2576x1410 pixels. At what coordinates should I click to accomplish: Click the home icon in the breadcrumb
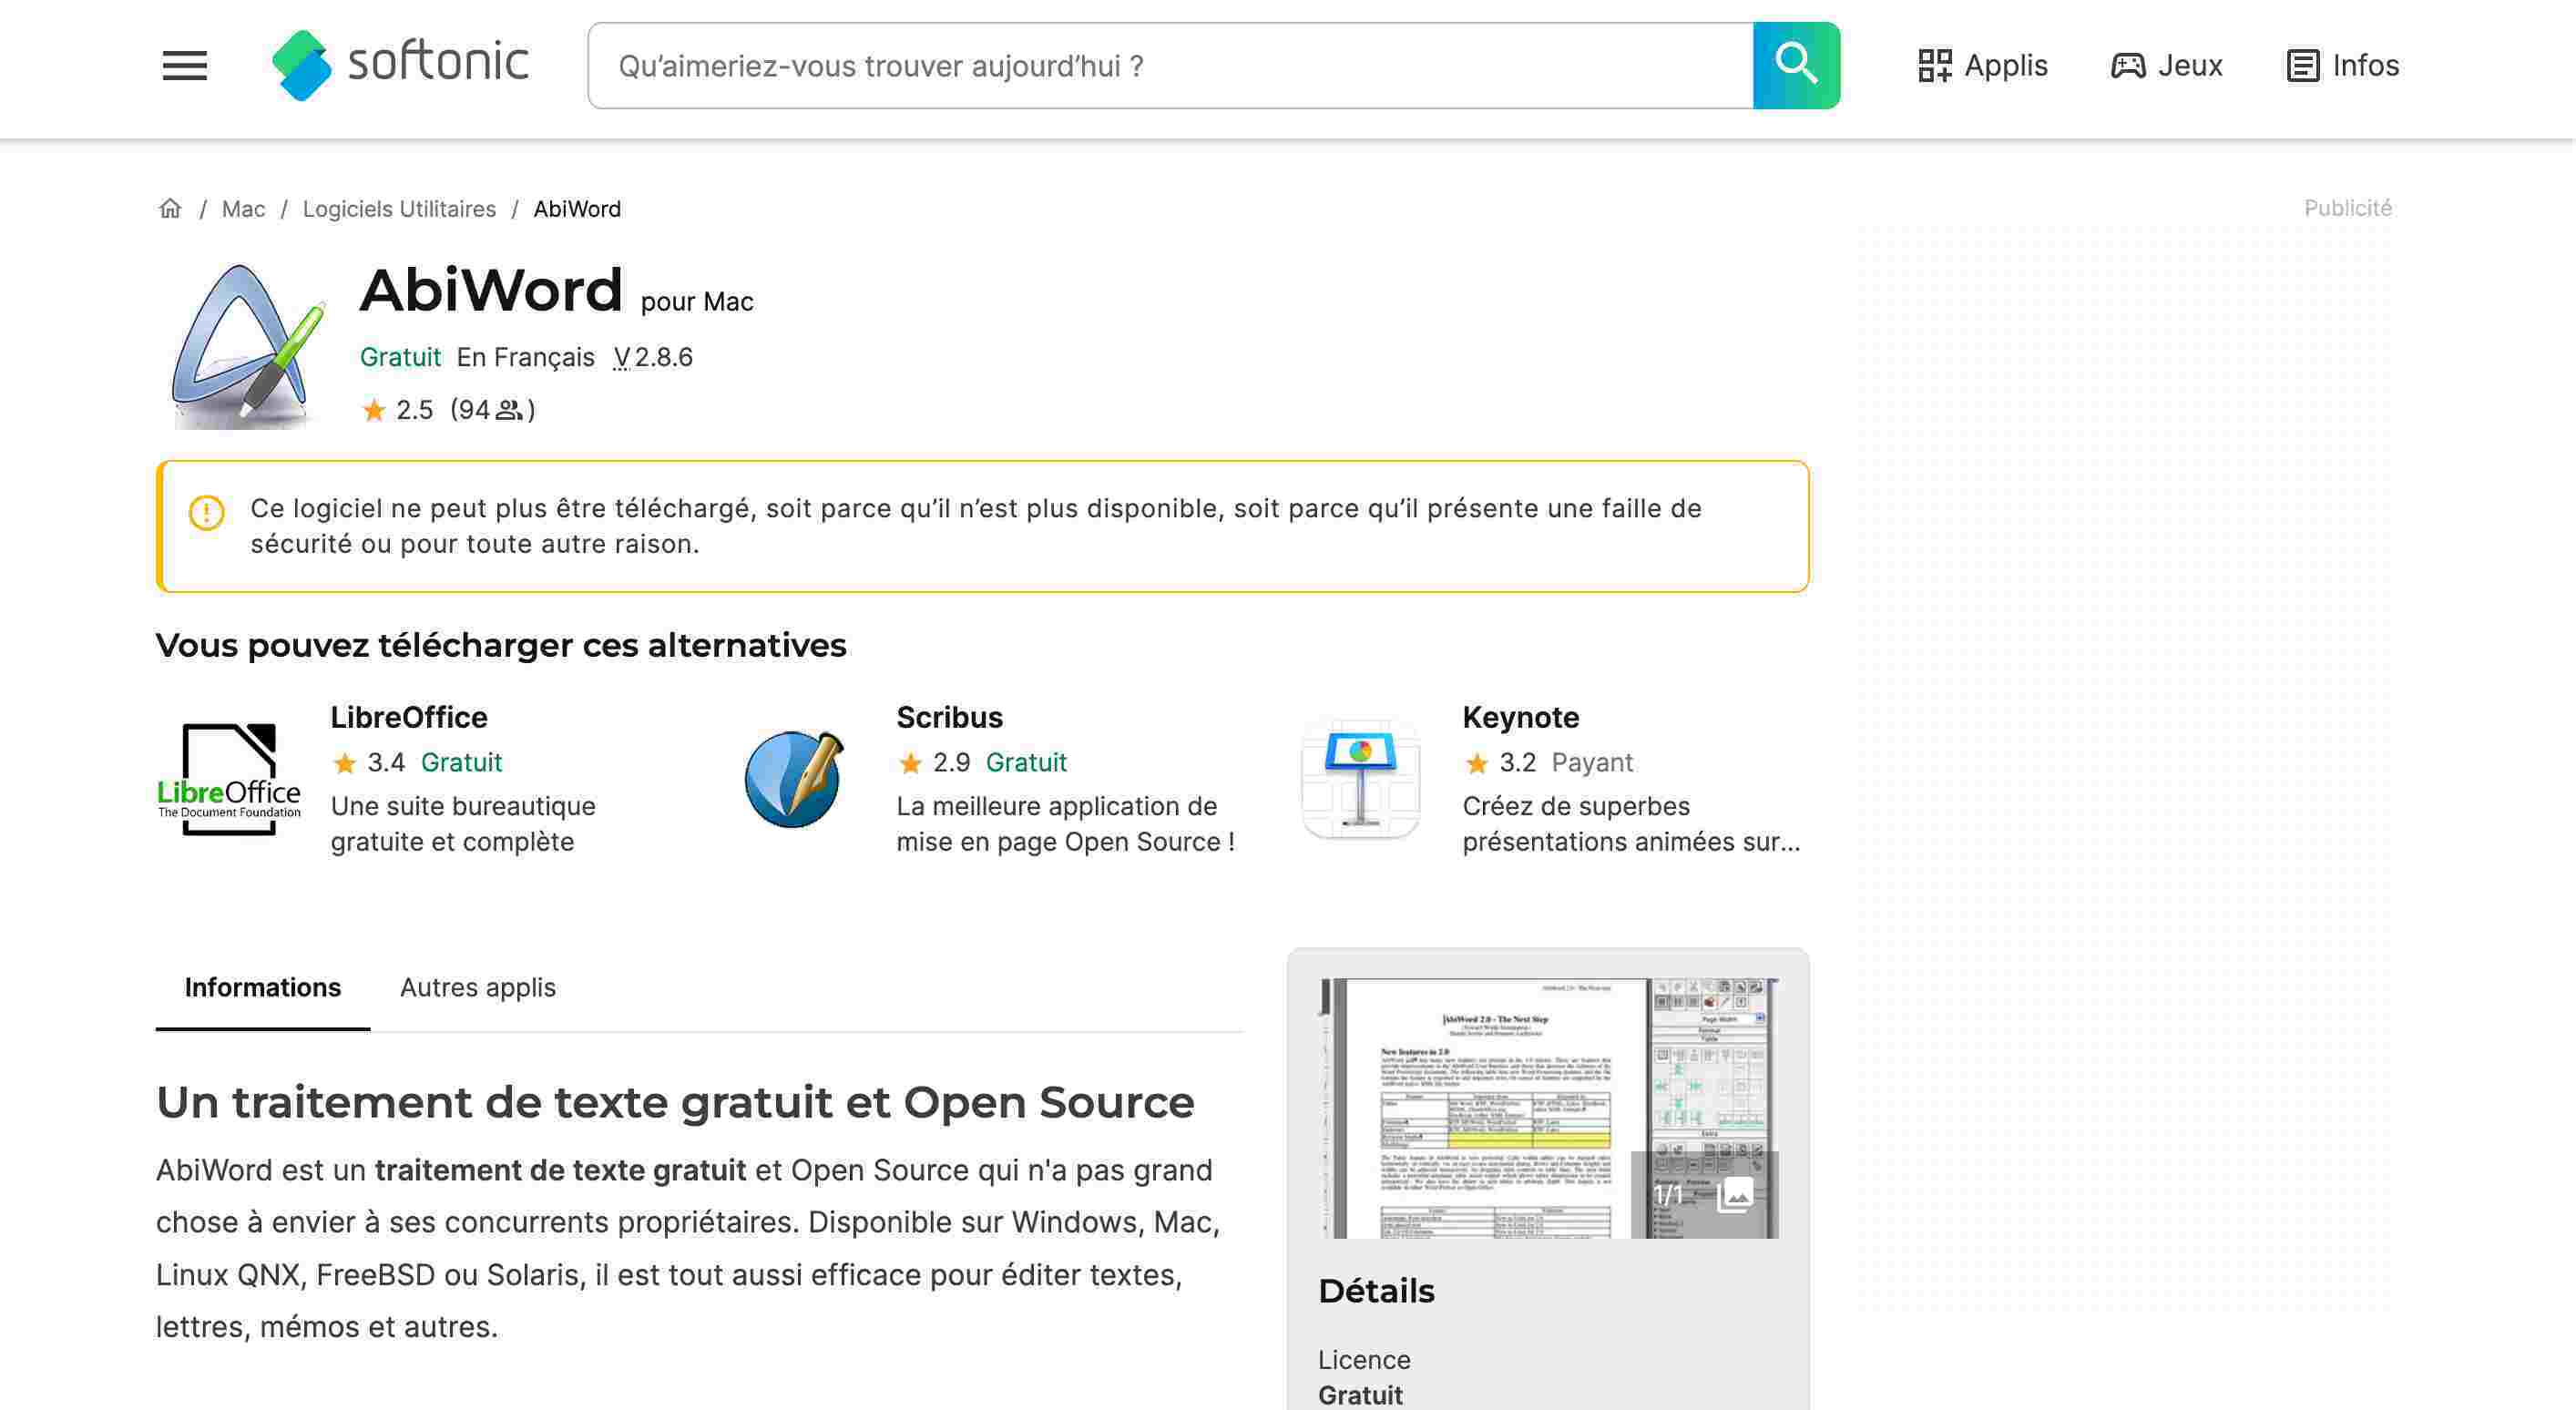(x=170, y=208)
